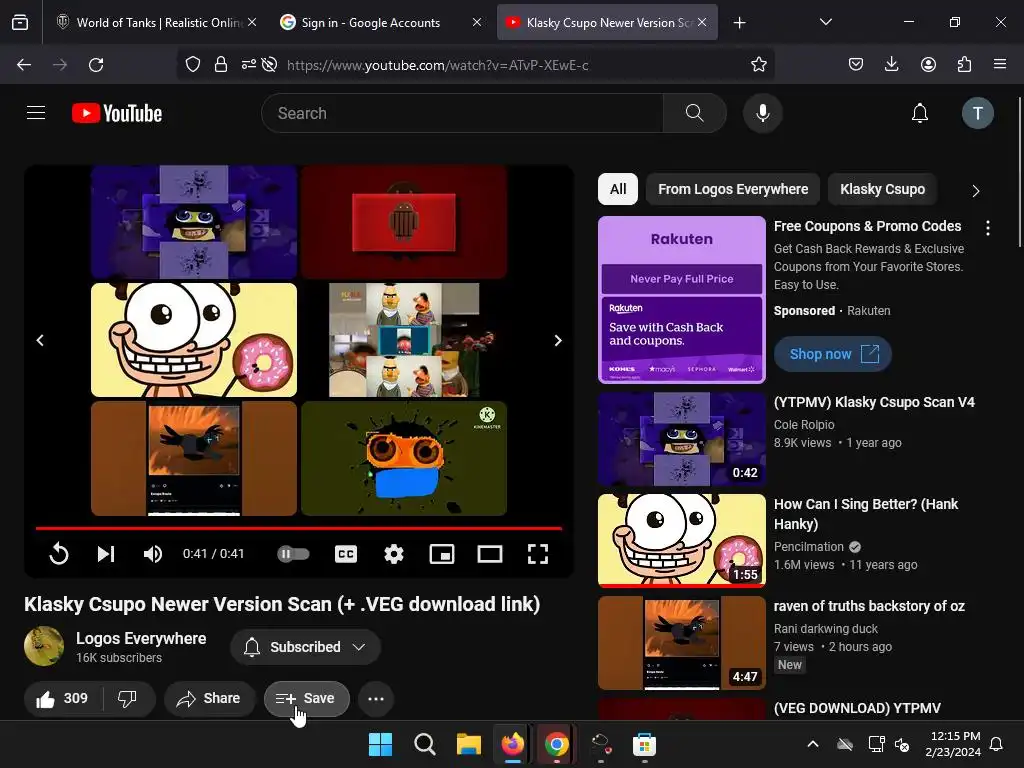Image resolution: width=1024 pixels, height=768 pixels.
Task: Open How Can I Sing Better thumbnail
Action: (x=682, y=540)
